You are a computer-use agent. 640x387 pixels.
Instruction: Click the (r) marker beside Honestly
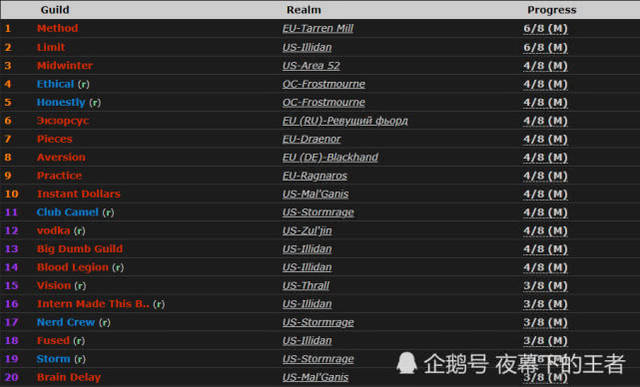click(95, 102)
